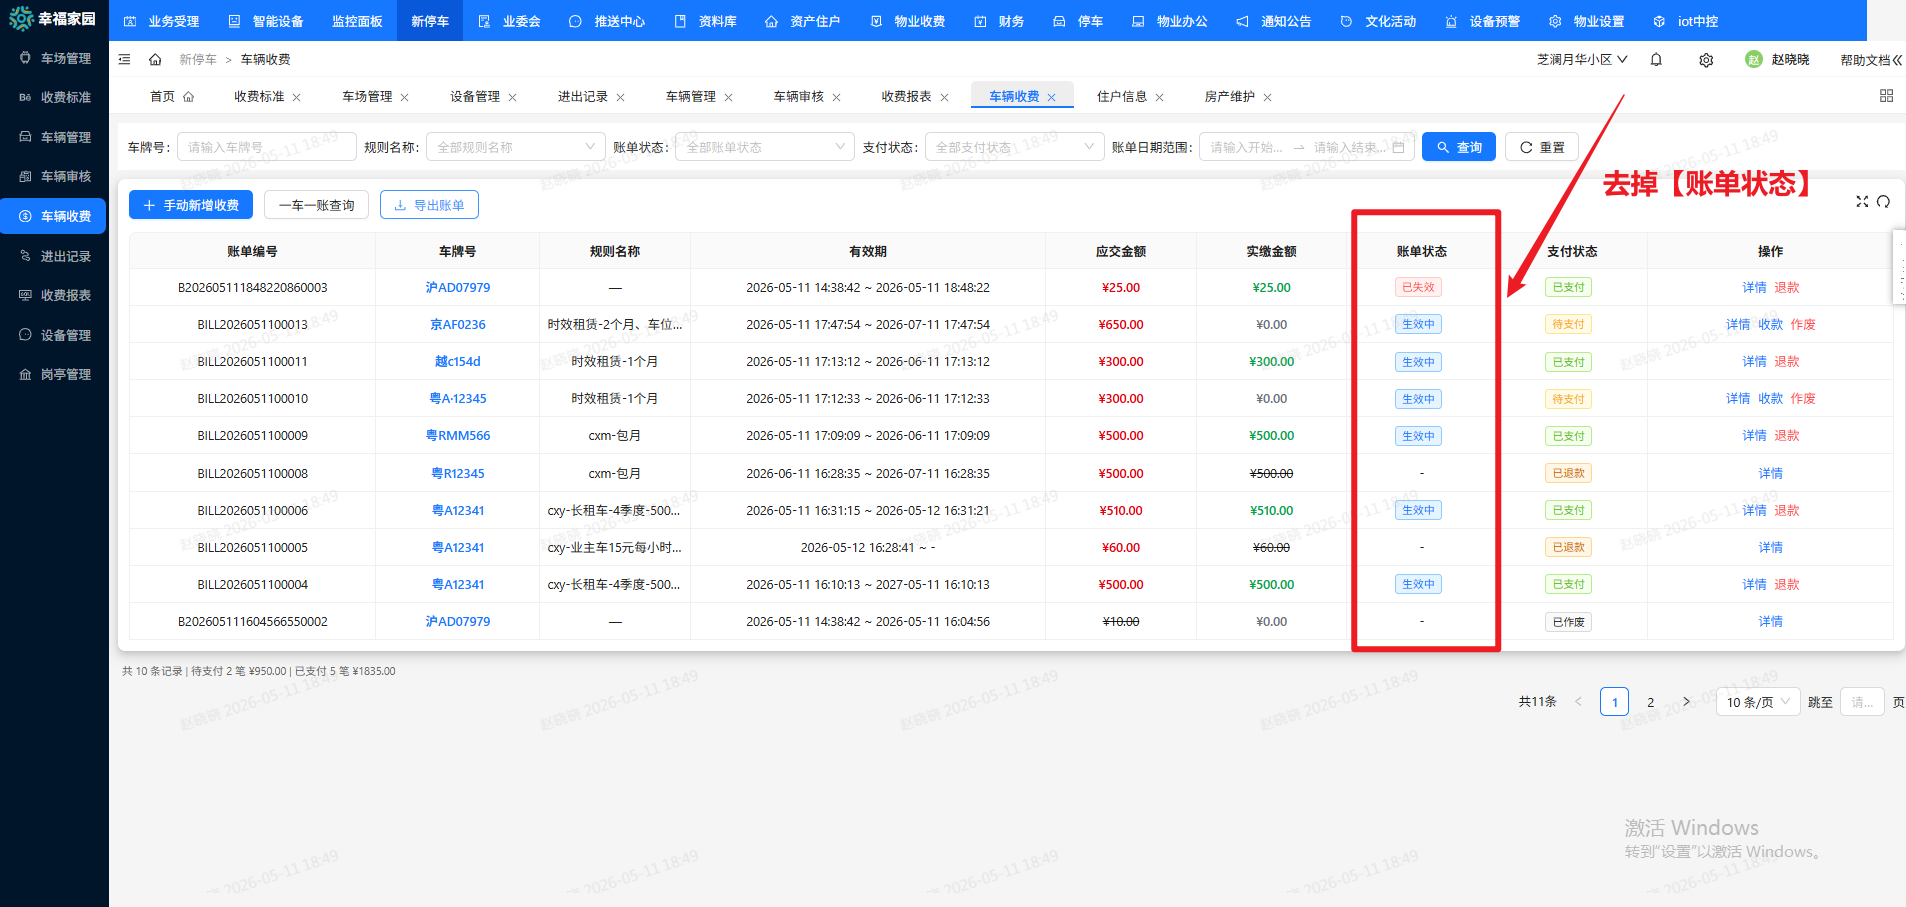Screen dimensions: 1906x907
Task: Open the settings gear icon in header
Action: pos(1706,60)
